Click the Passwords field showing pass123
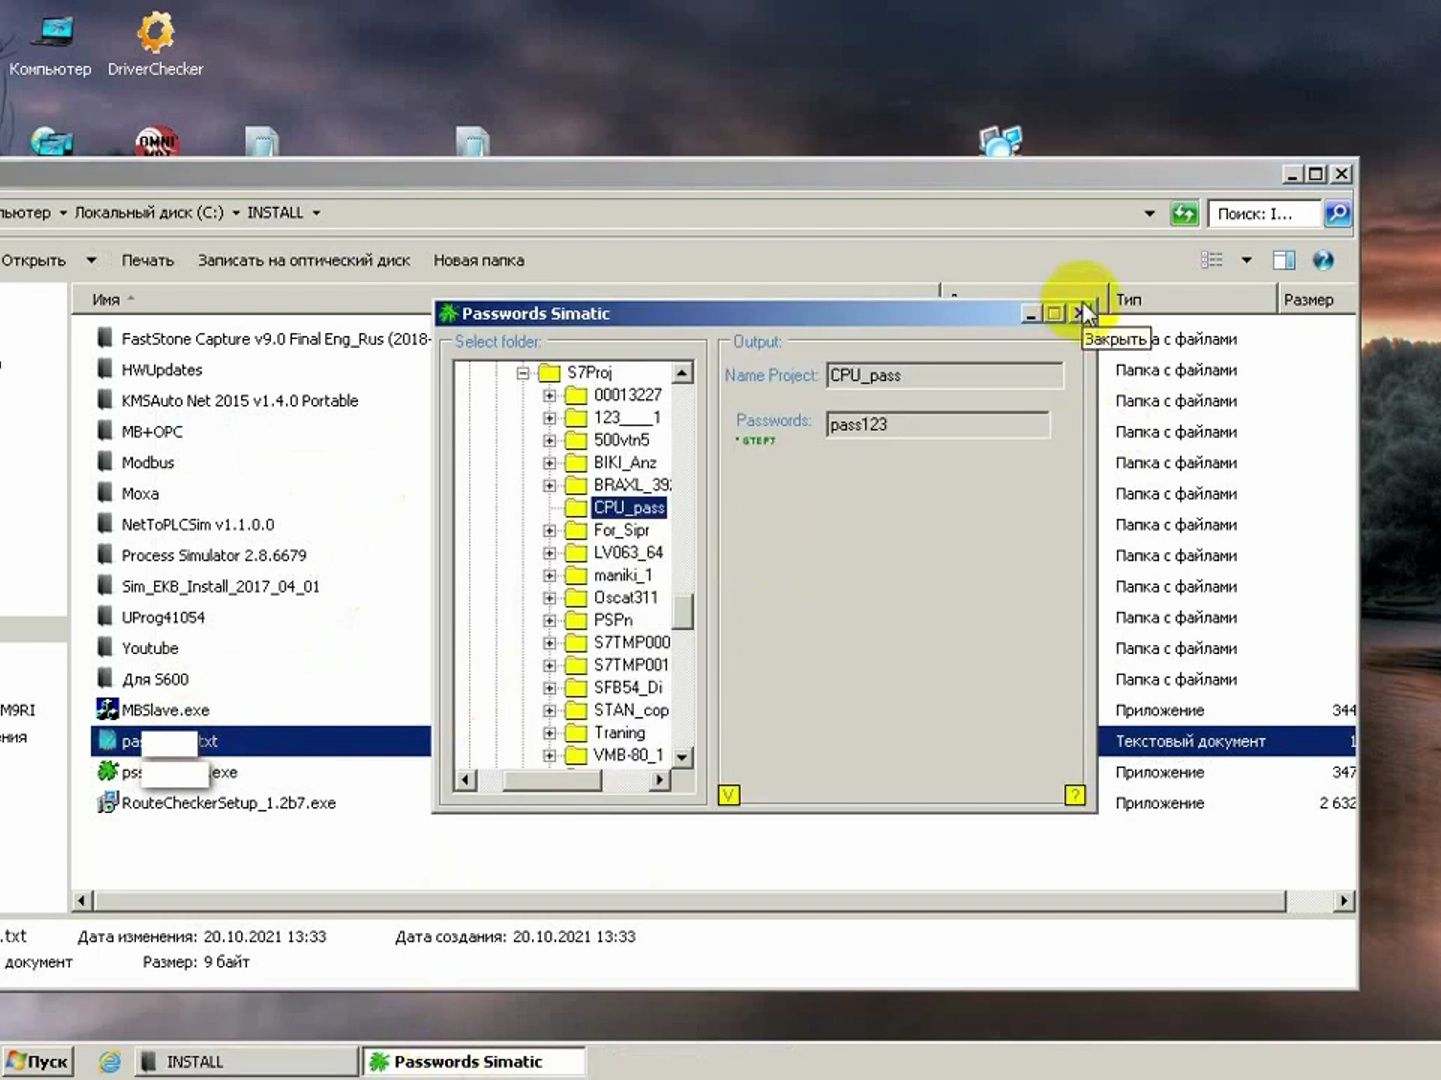Viewport: 1441px width, 1080px height. tap(938, 424)
